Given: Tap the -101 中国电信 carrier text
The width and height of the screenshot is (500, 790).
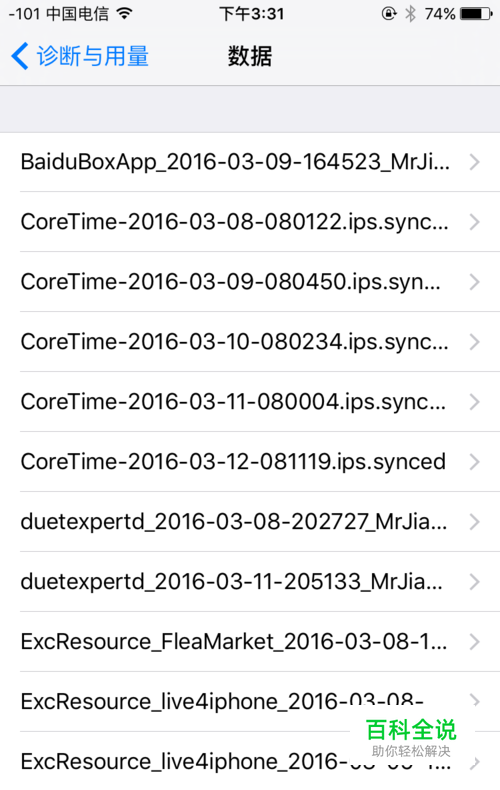Looking at the screenshot, I should (x=59, y=14).
